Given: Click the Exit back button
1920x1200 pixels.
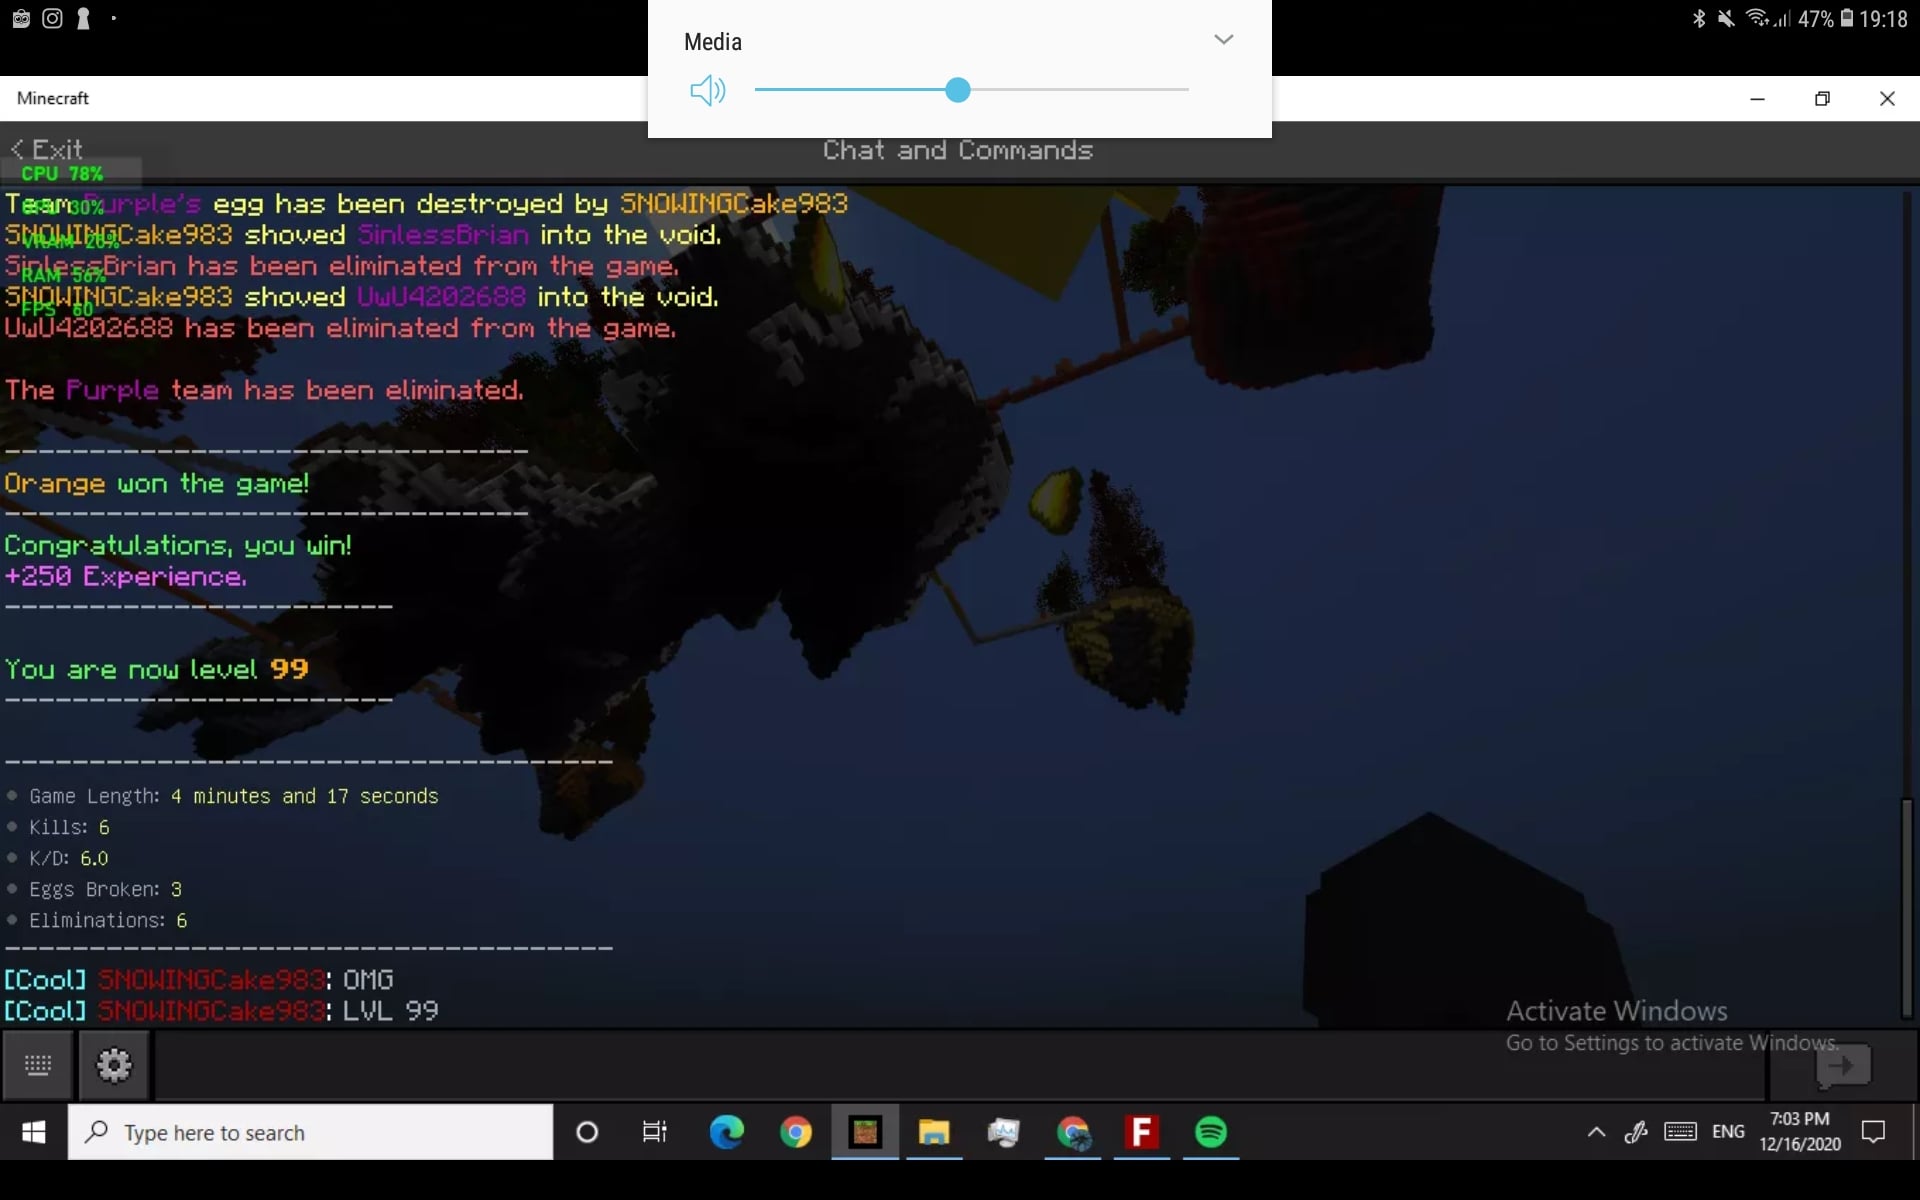Looking at the screenshot, I should click(46, 150).
